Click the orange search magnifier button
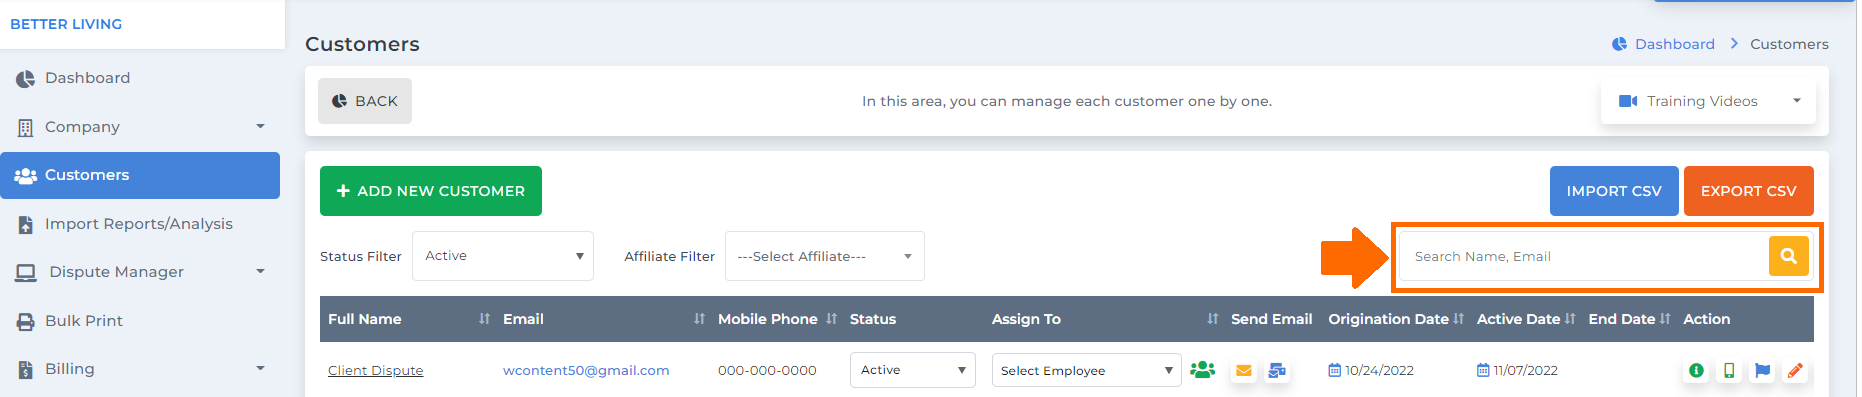This screenshot has width=1862, height=397. (x=1789, y=256)
